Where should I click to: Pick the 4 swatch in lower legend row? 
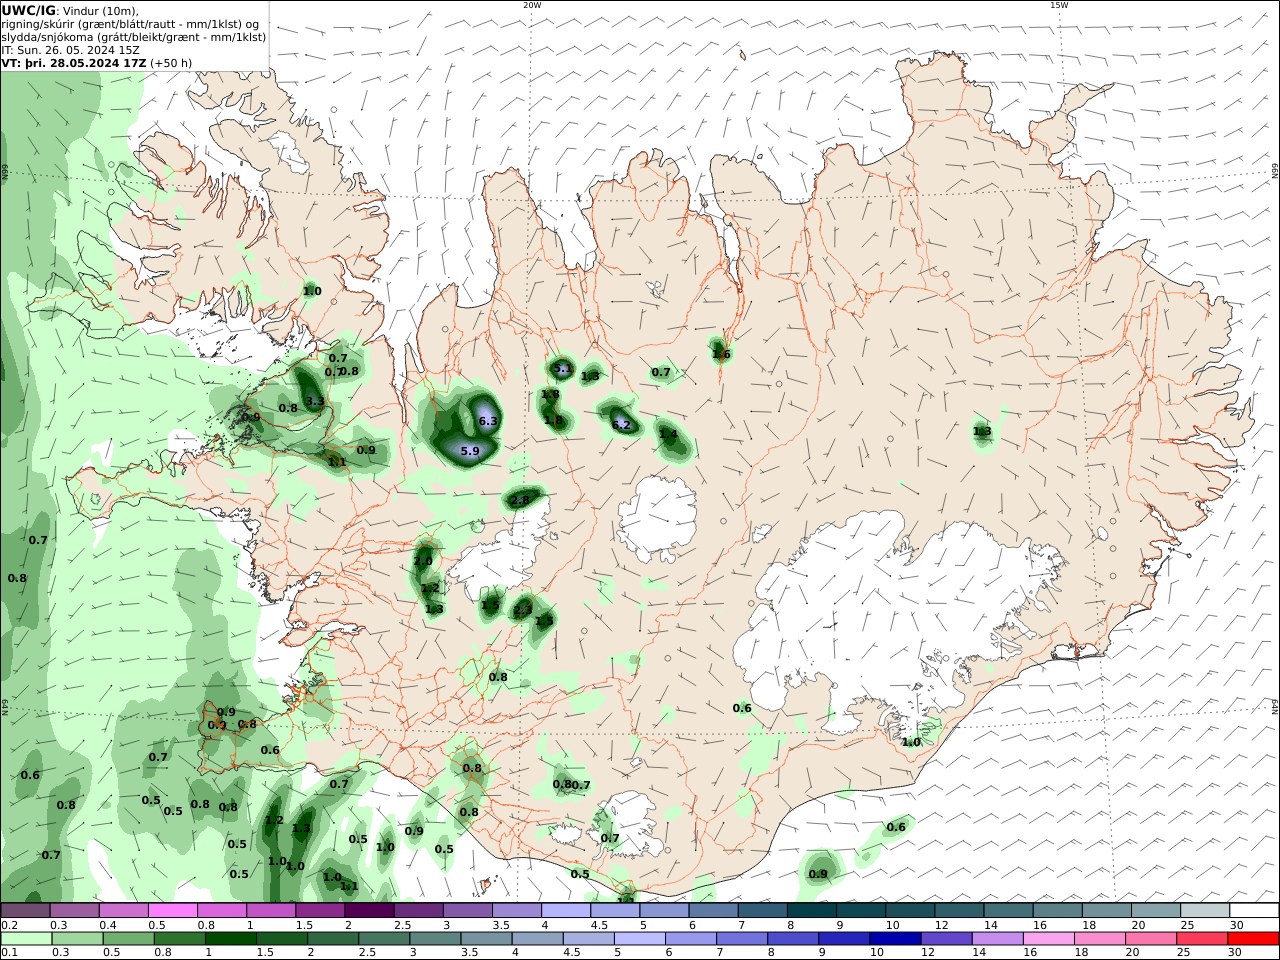tap(538, 939)
